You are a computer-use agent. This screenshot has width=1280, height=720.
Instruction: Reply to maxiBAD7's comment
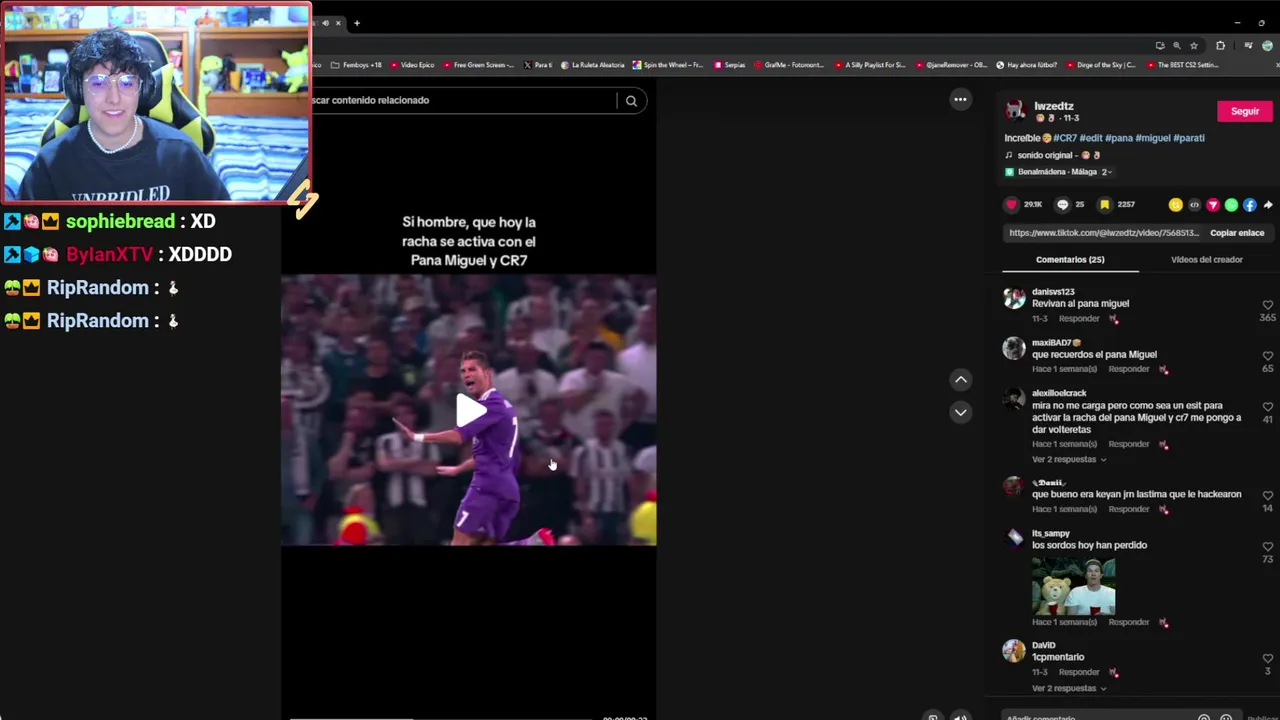click(x=1129, y=369)
